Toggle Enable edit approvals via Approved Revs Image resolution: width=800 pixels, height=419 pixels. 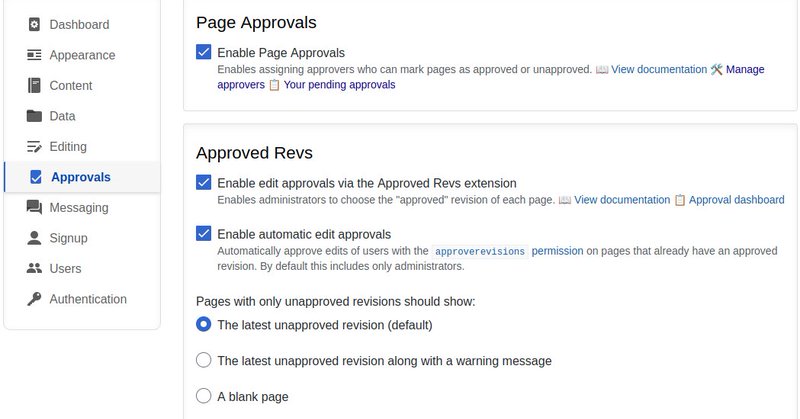click(x=204, y=183)
